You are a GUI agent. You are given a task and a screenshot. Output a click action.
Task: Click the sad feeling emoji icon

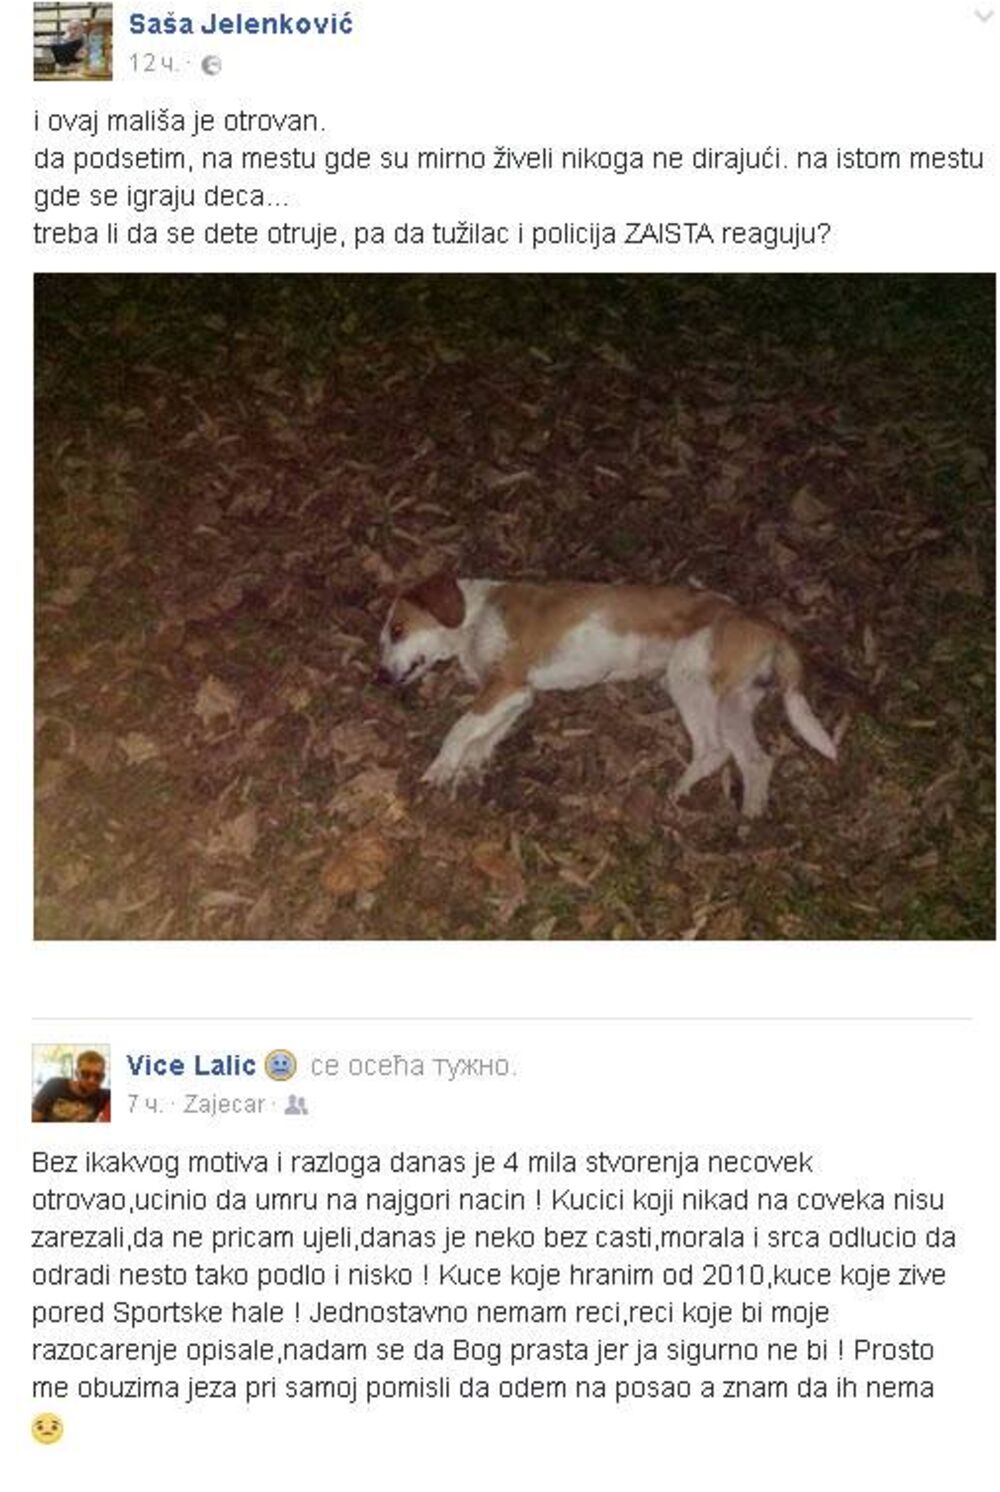tap(281, 1066)
